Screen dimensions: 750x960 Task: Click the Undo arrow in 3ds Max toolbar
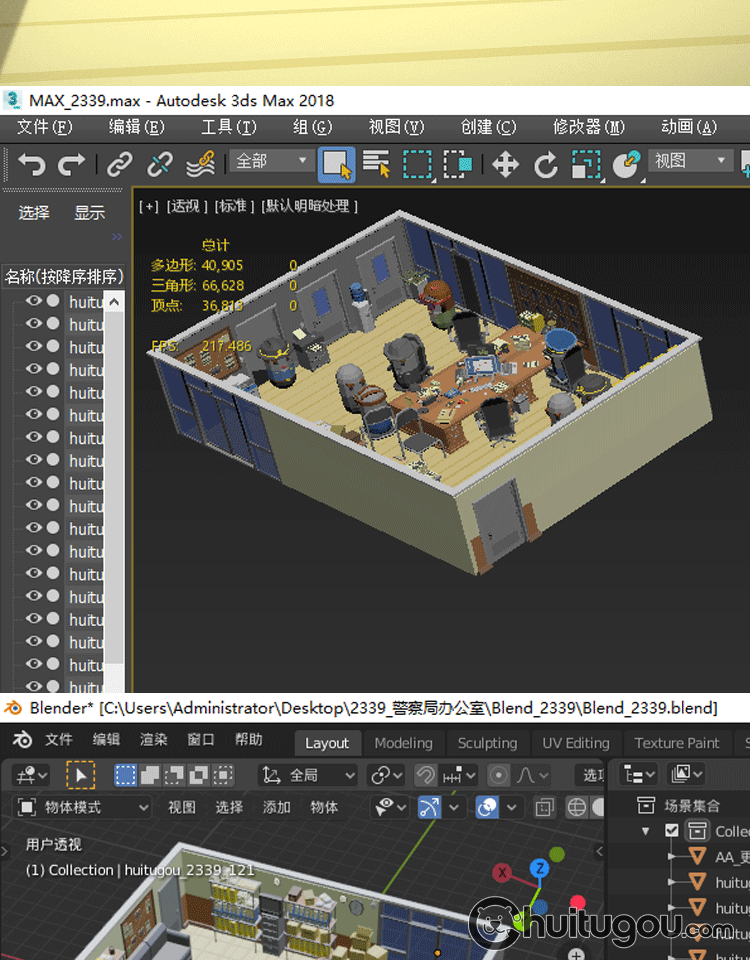[31, 164]
